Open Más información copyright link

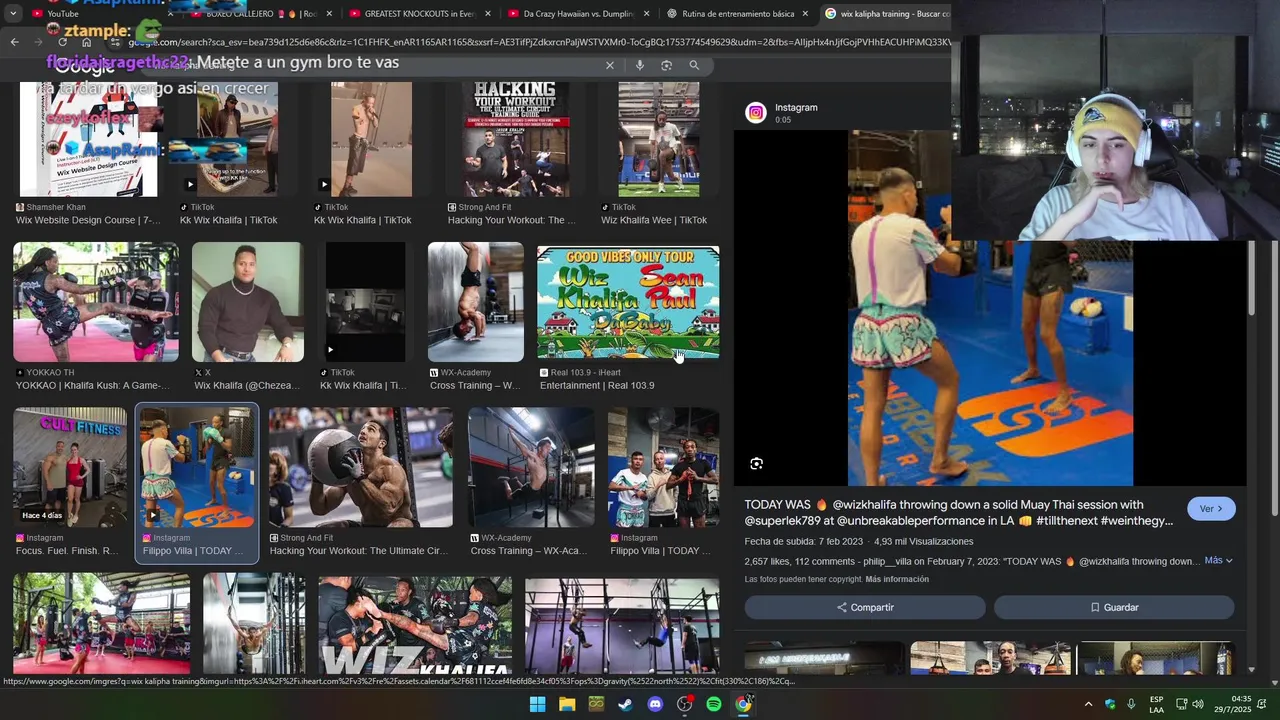(x=897, y=579)
